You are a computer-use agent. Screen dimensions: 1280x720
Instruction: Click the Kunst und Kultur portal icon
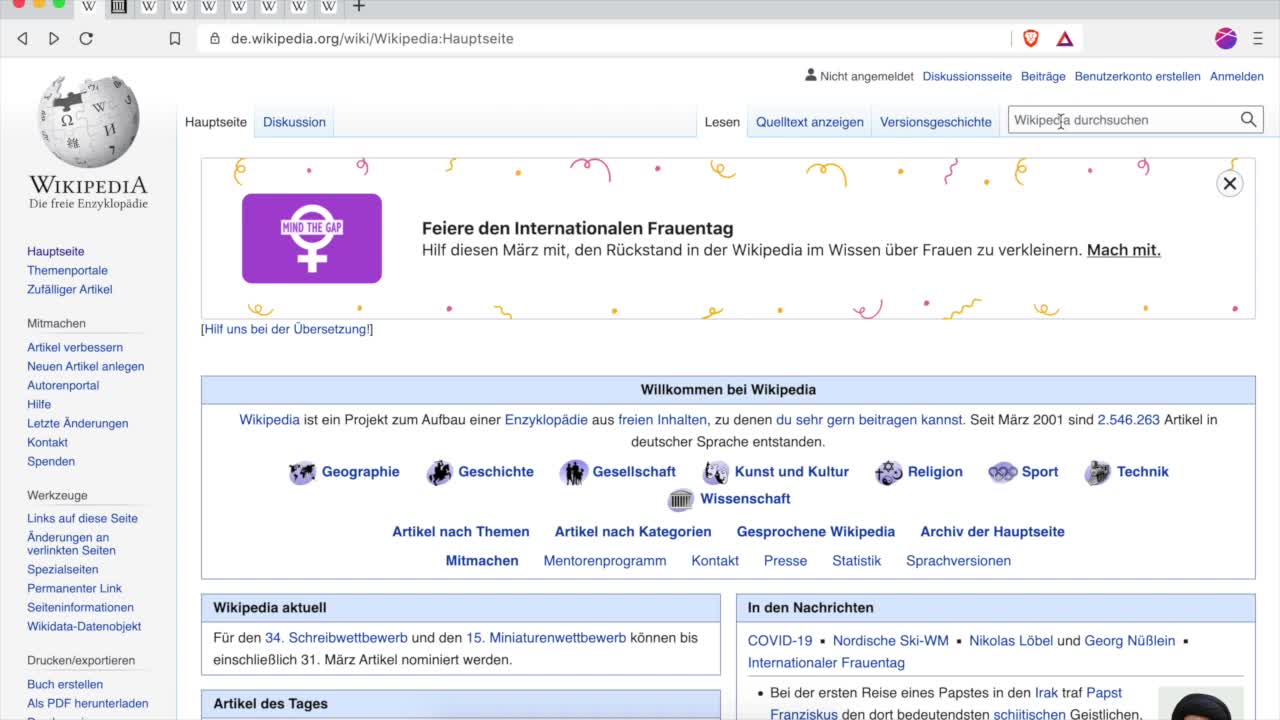[x=716, y=473]
